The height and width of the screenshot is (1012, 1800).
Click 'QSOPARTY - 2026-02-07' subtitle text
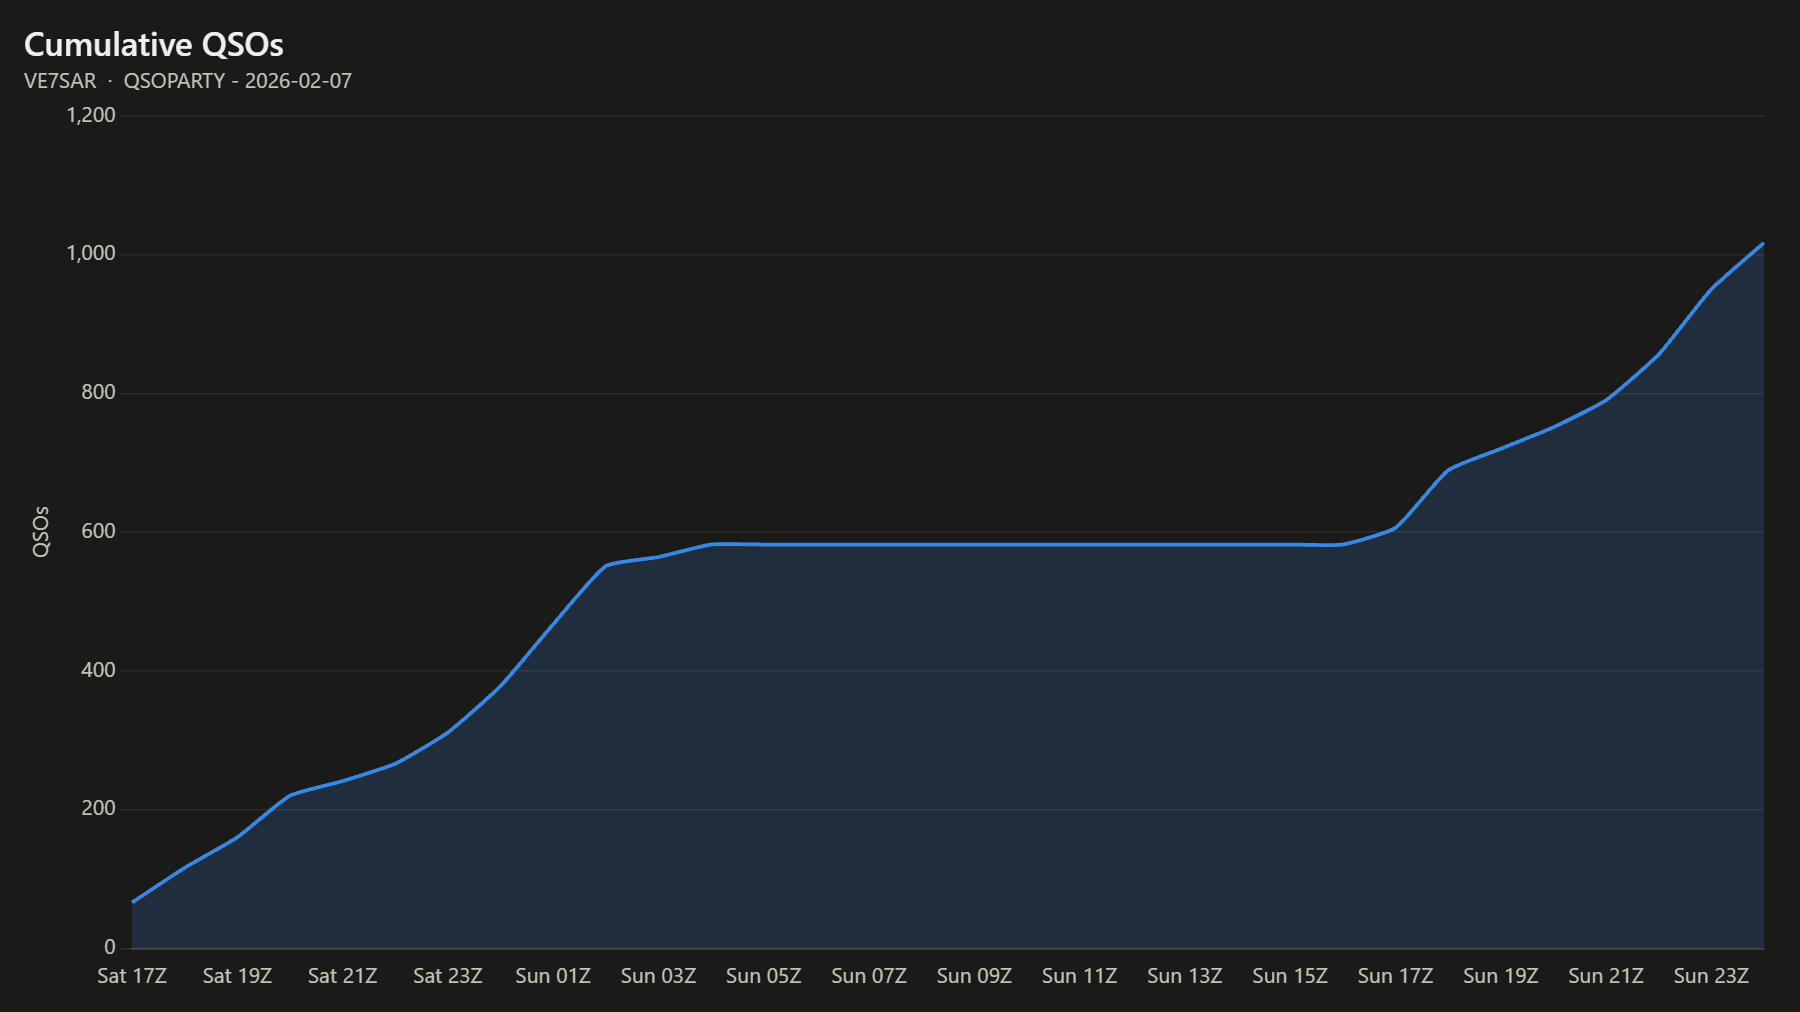(238, 81)
